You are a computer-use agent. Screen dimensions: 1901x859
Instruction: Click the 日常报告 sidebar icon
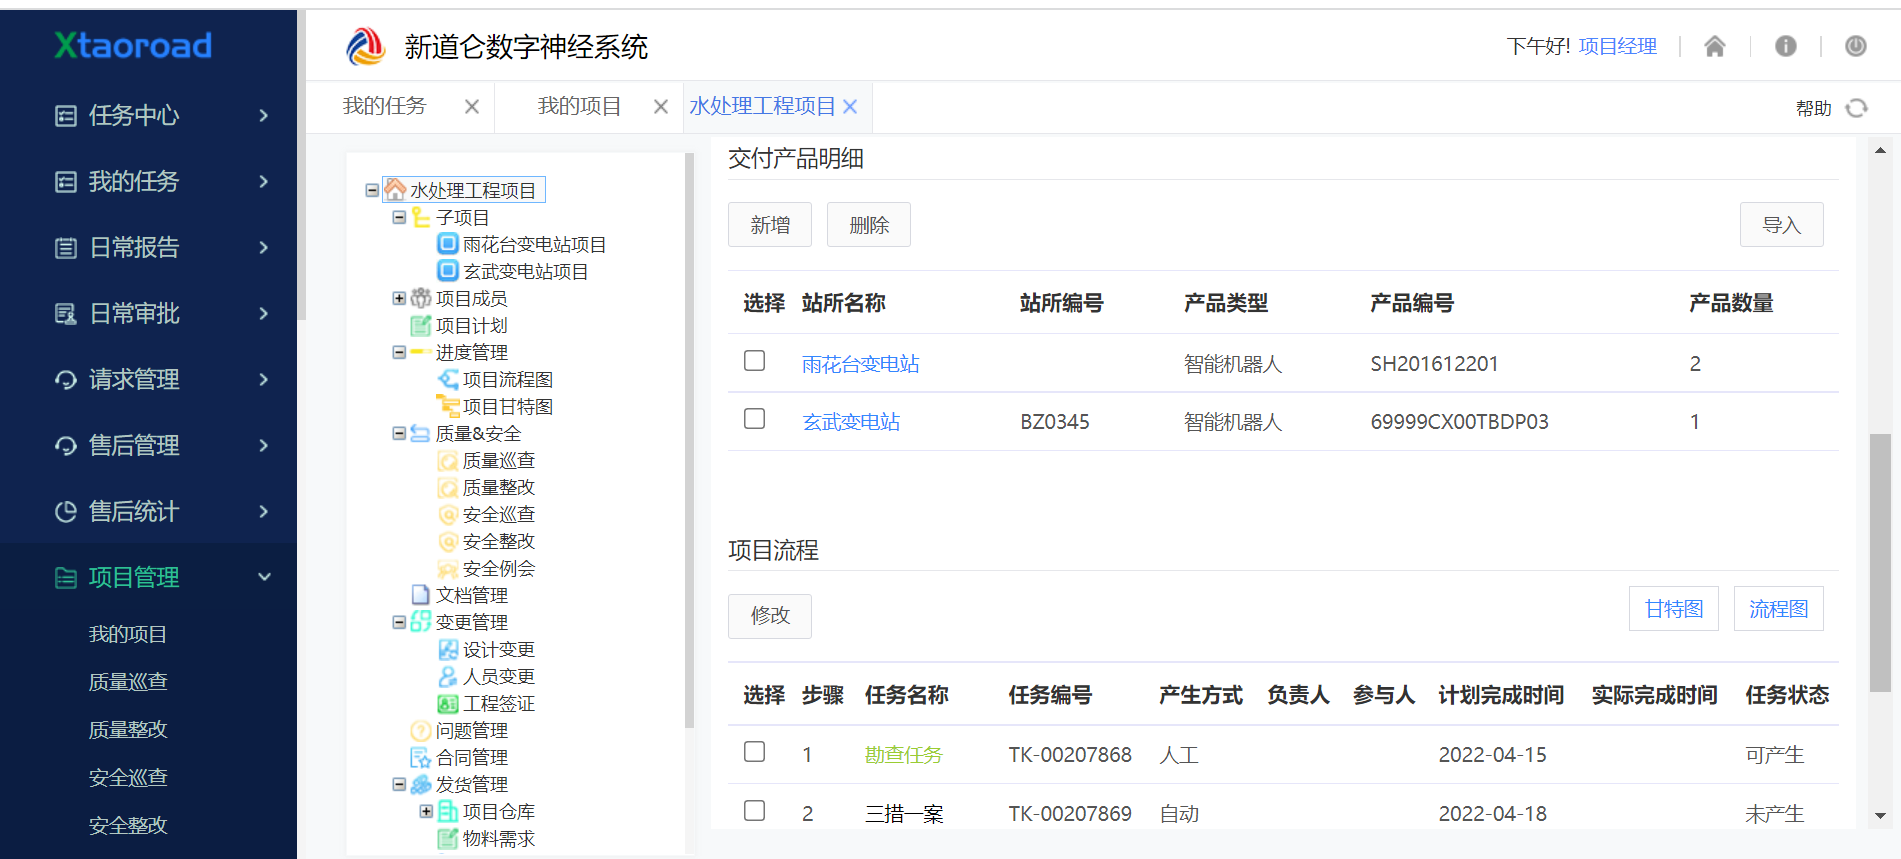click(65, 248)
